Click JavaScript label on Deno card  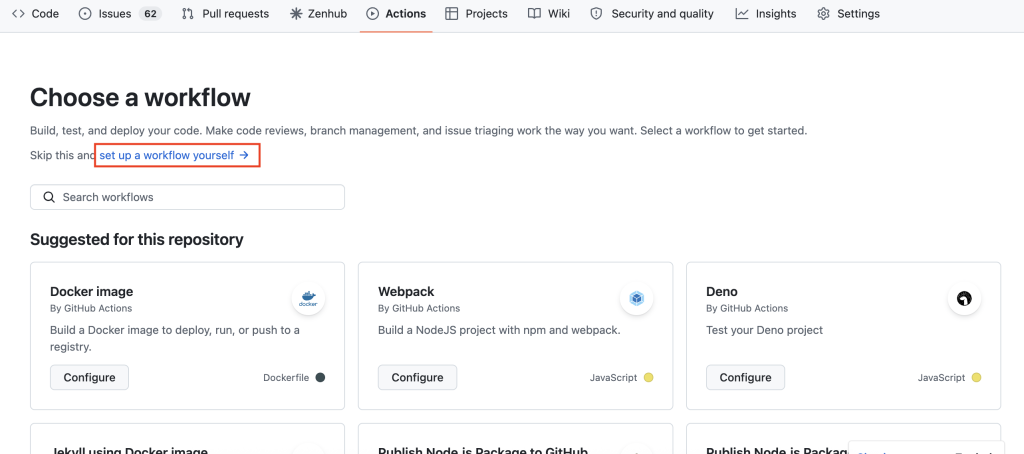[x=941, y=378]
